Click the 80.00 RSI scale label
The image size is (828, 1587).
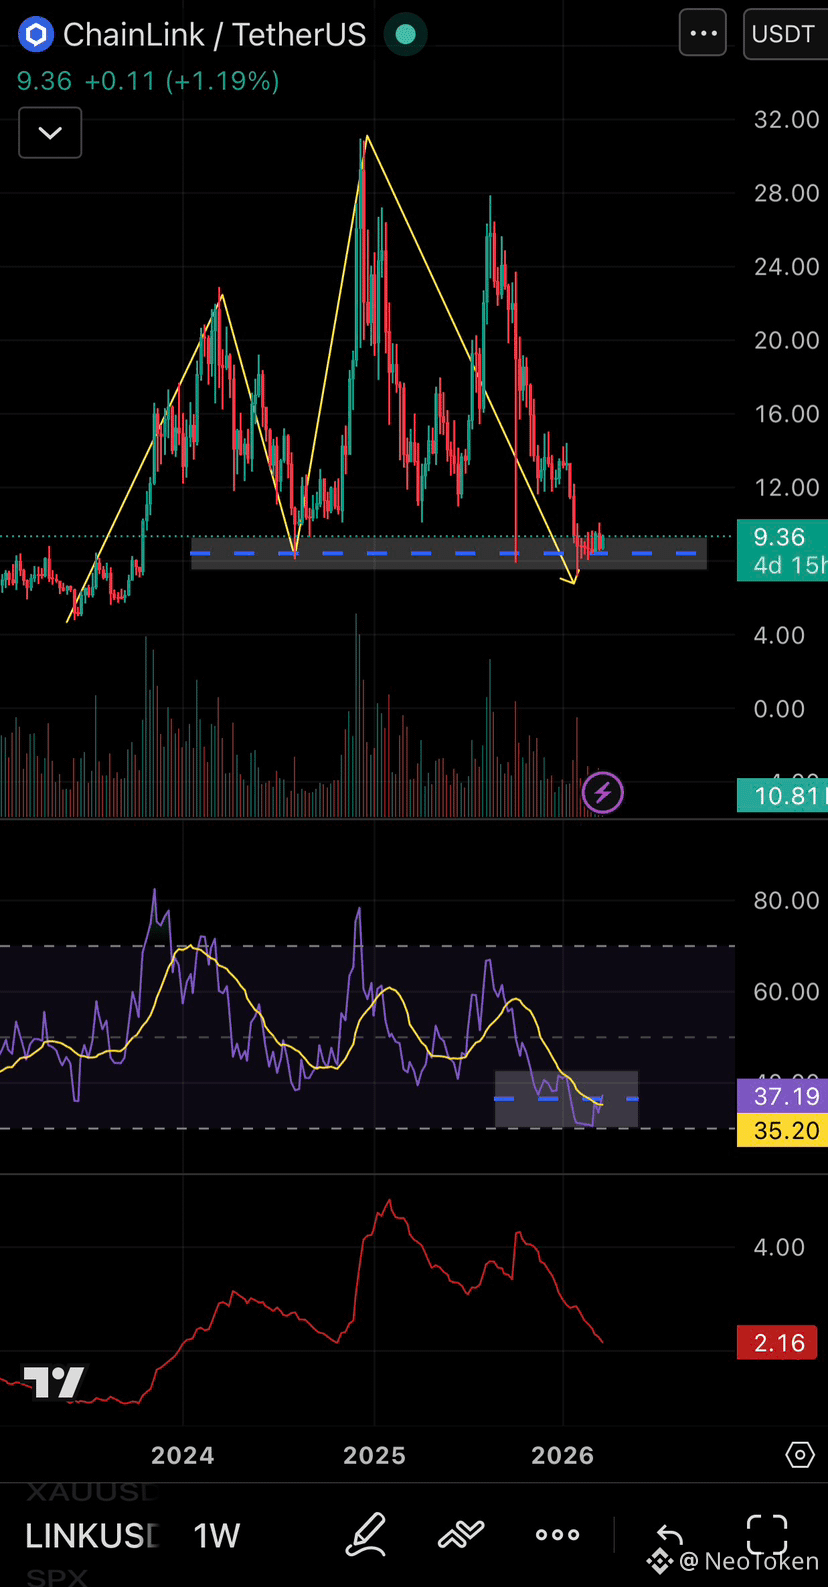click(787, 900)
